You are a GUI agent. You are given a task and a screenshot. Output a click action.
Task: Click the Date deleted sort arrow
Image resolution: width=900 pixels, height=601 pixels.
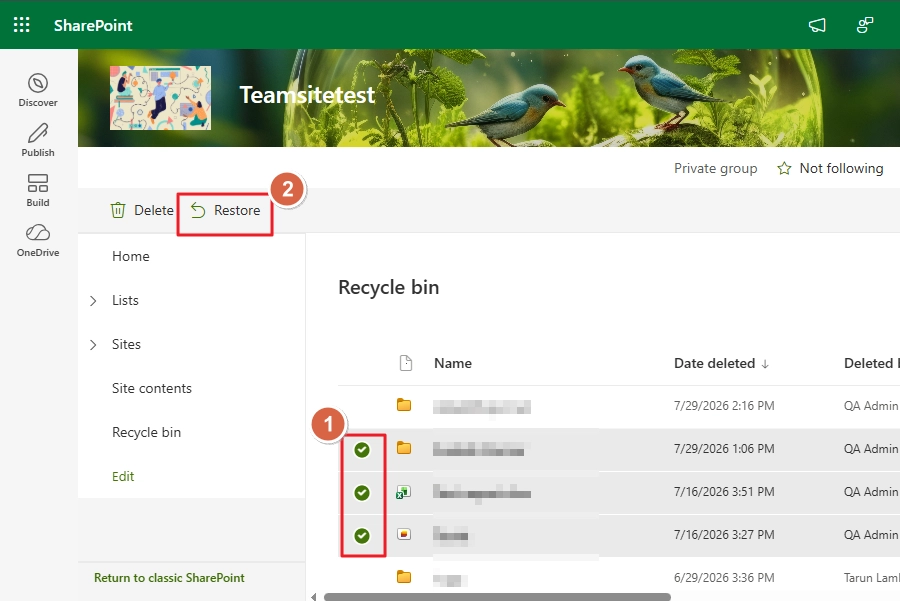coord(765,364)
